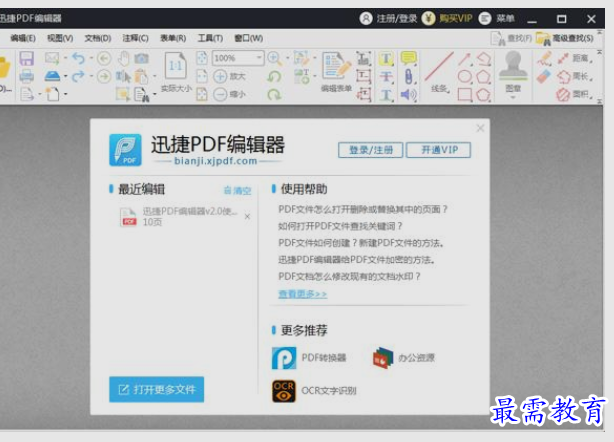Select the Underline Text tool
Viewport: 614px width, 442px height.
pos(386,94)
